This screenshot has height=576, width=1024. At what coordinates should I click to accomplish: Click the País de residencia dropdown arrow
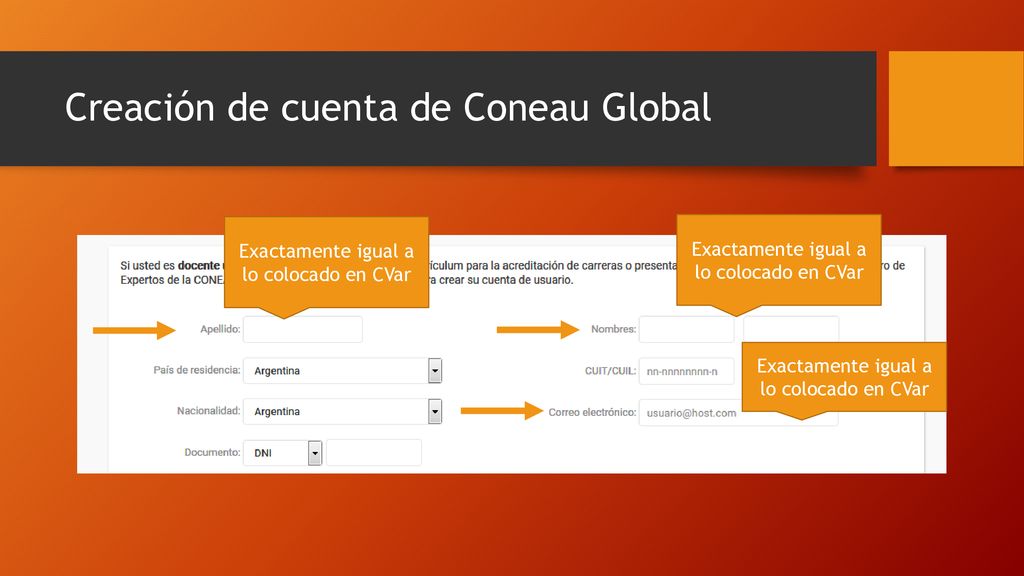(435, 371)
